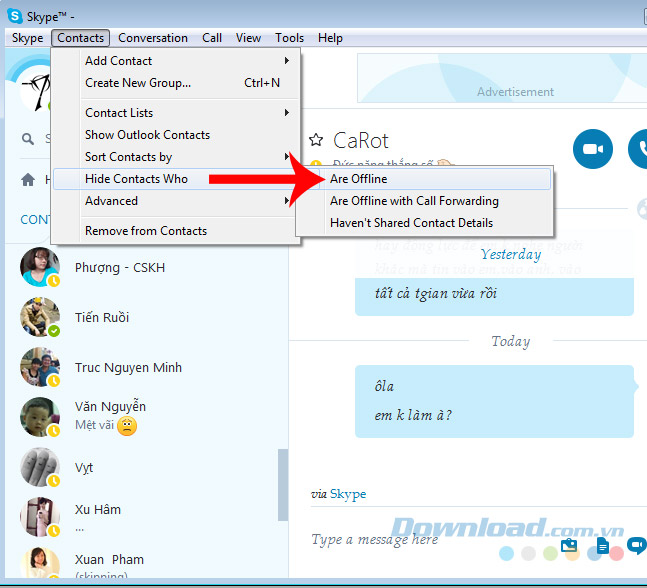
Task: Click the search magnifier icon
Action: coord(28,139)
